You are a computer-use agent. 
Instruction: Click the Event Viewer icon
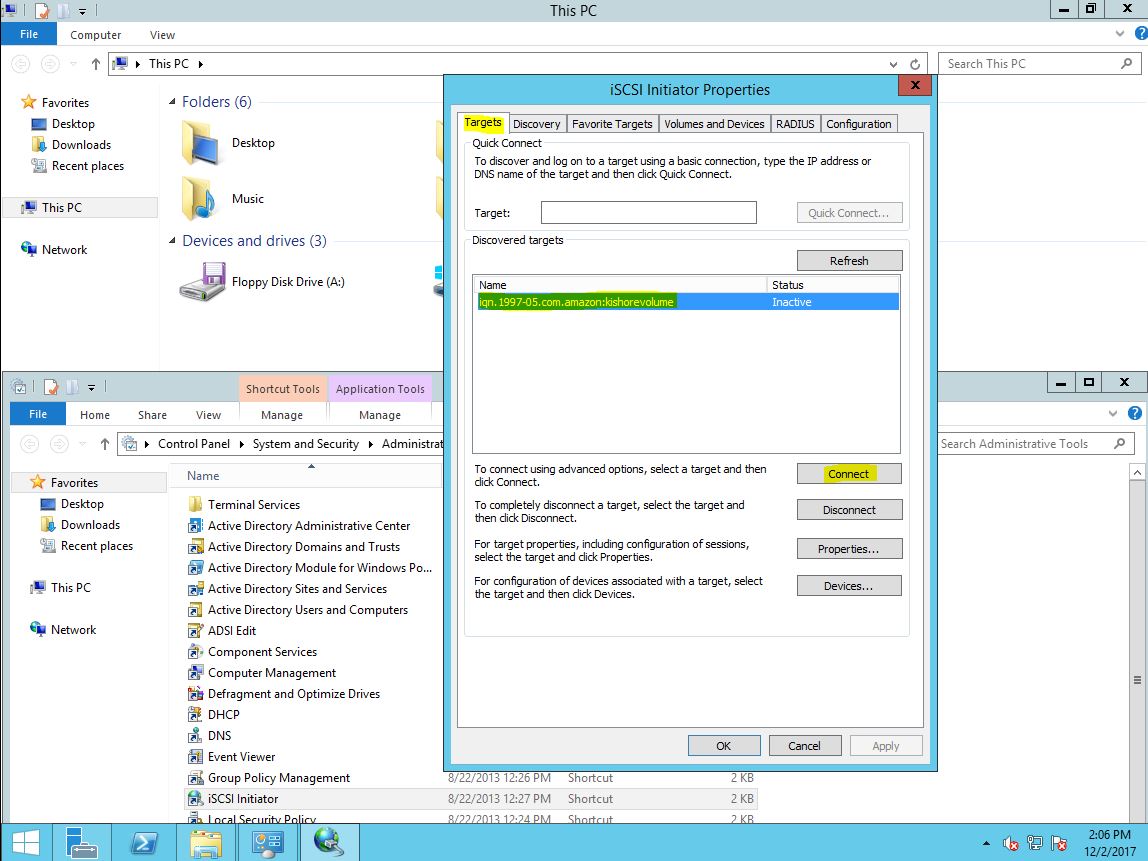[x=196, y=757]
